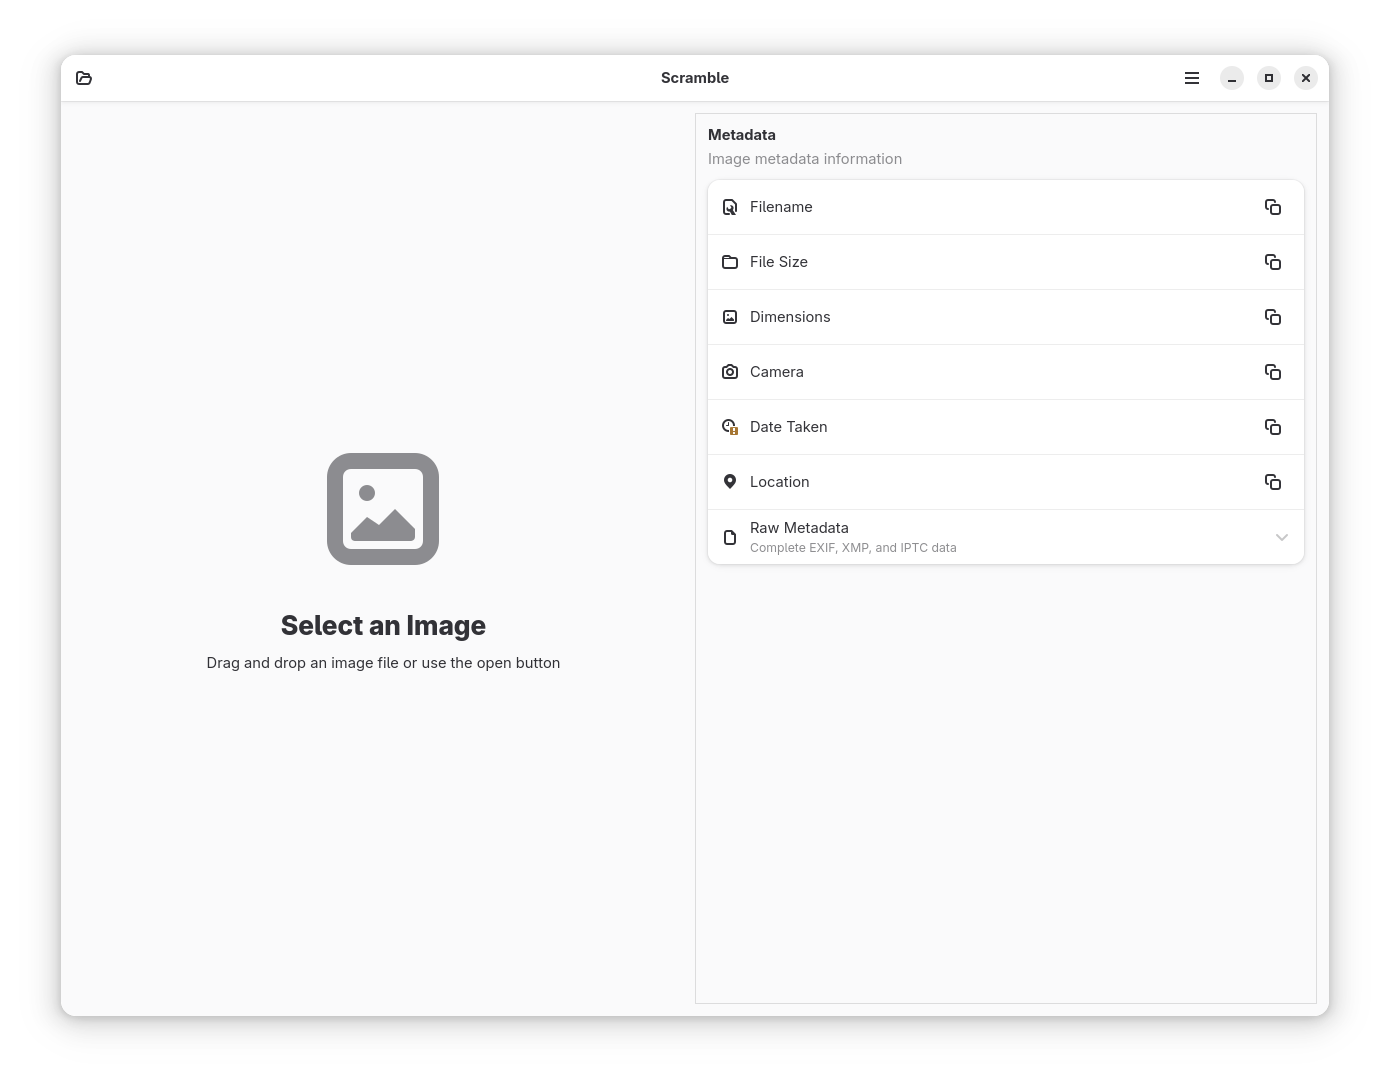Click the Date Taken clock icon
The width and height of the screenshot is (1390, 1083).
(730, 427)
